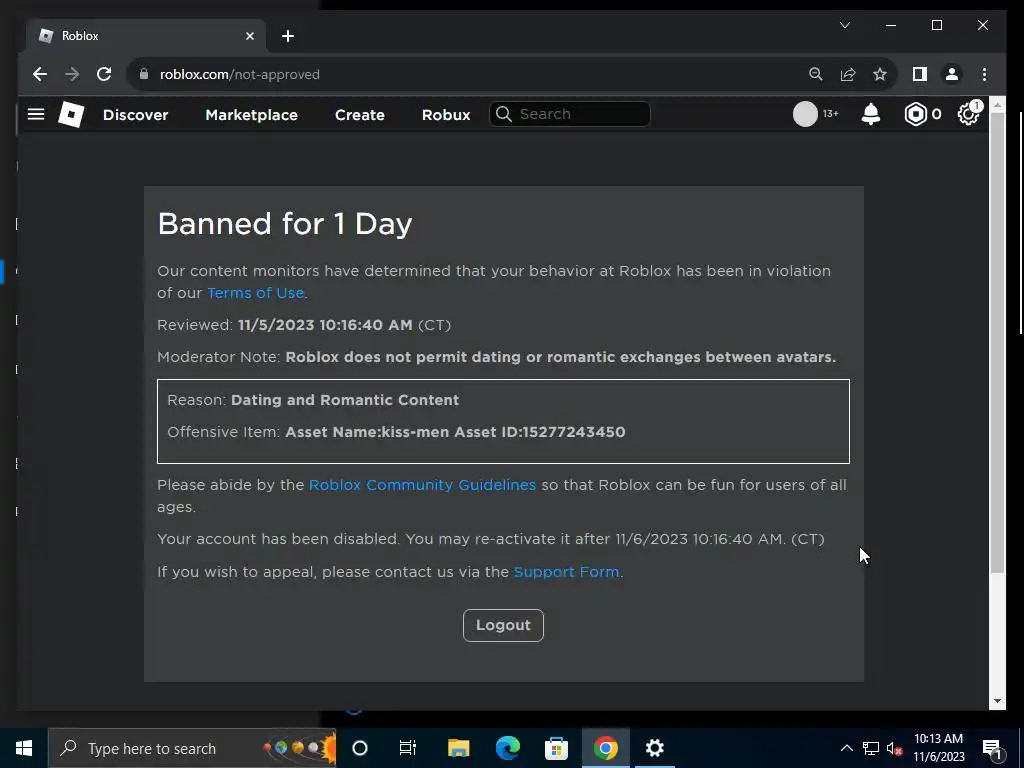Open the taskbar clock showing 10:13 AM
The height and width of the screenshot is (768, 1024).
(x=938, y=748)
